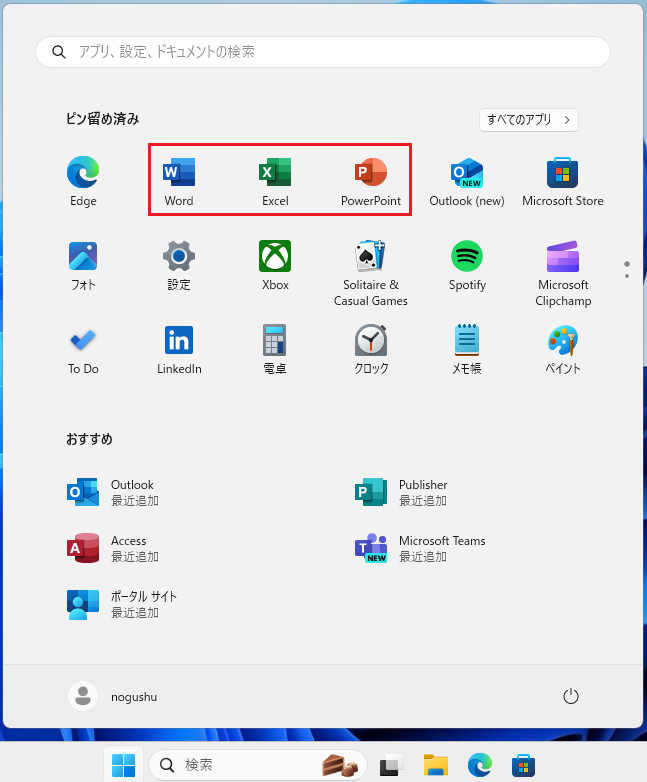Launch the Xbox app

tap(275, 266)
